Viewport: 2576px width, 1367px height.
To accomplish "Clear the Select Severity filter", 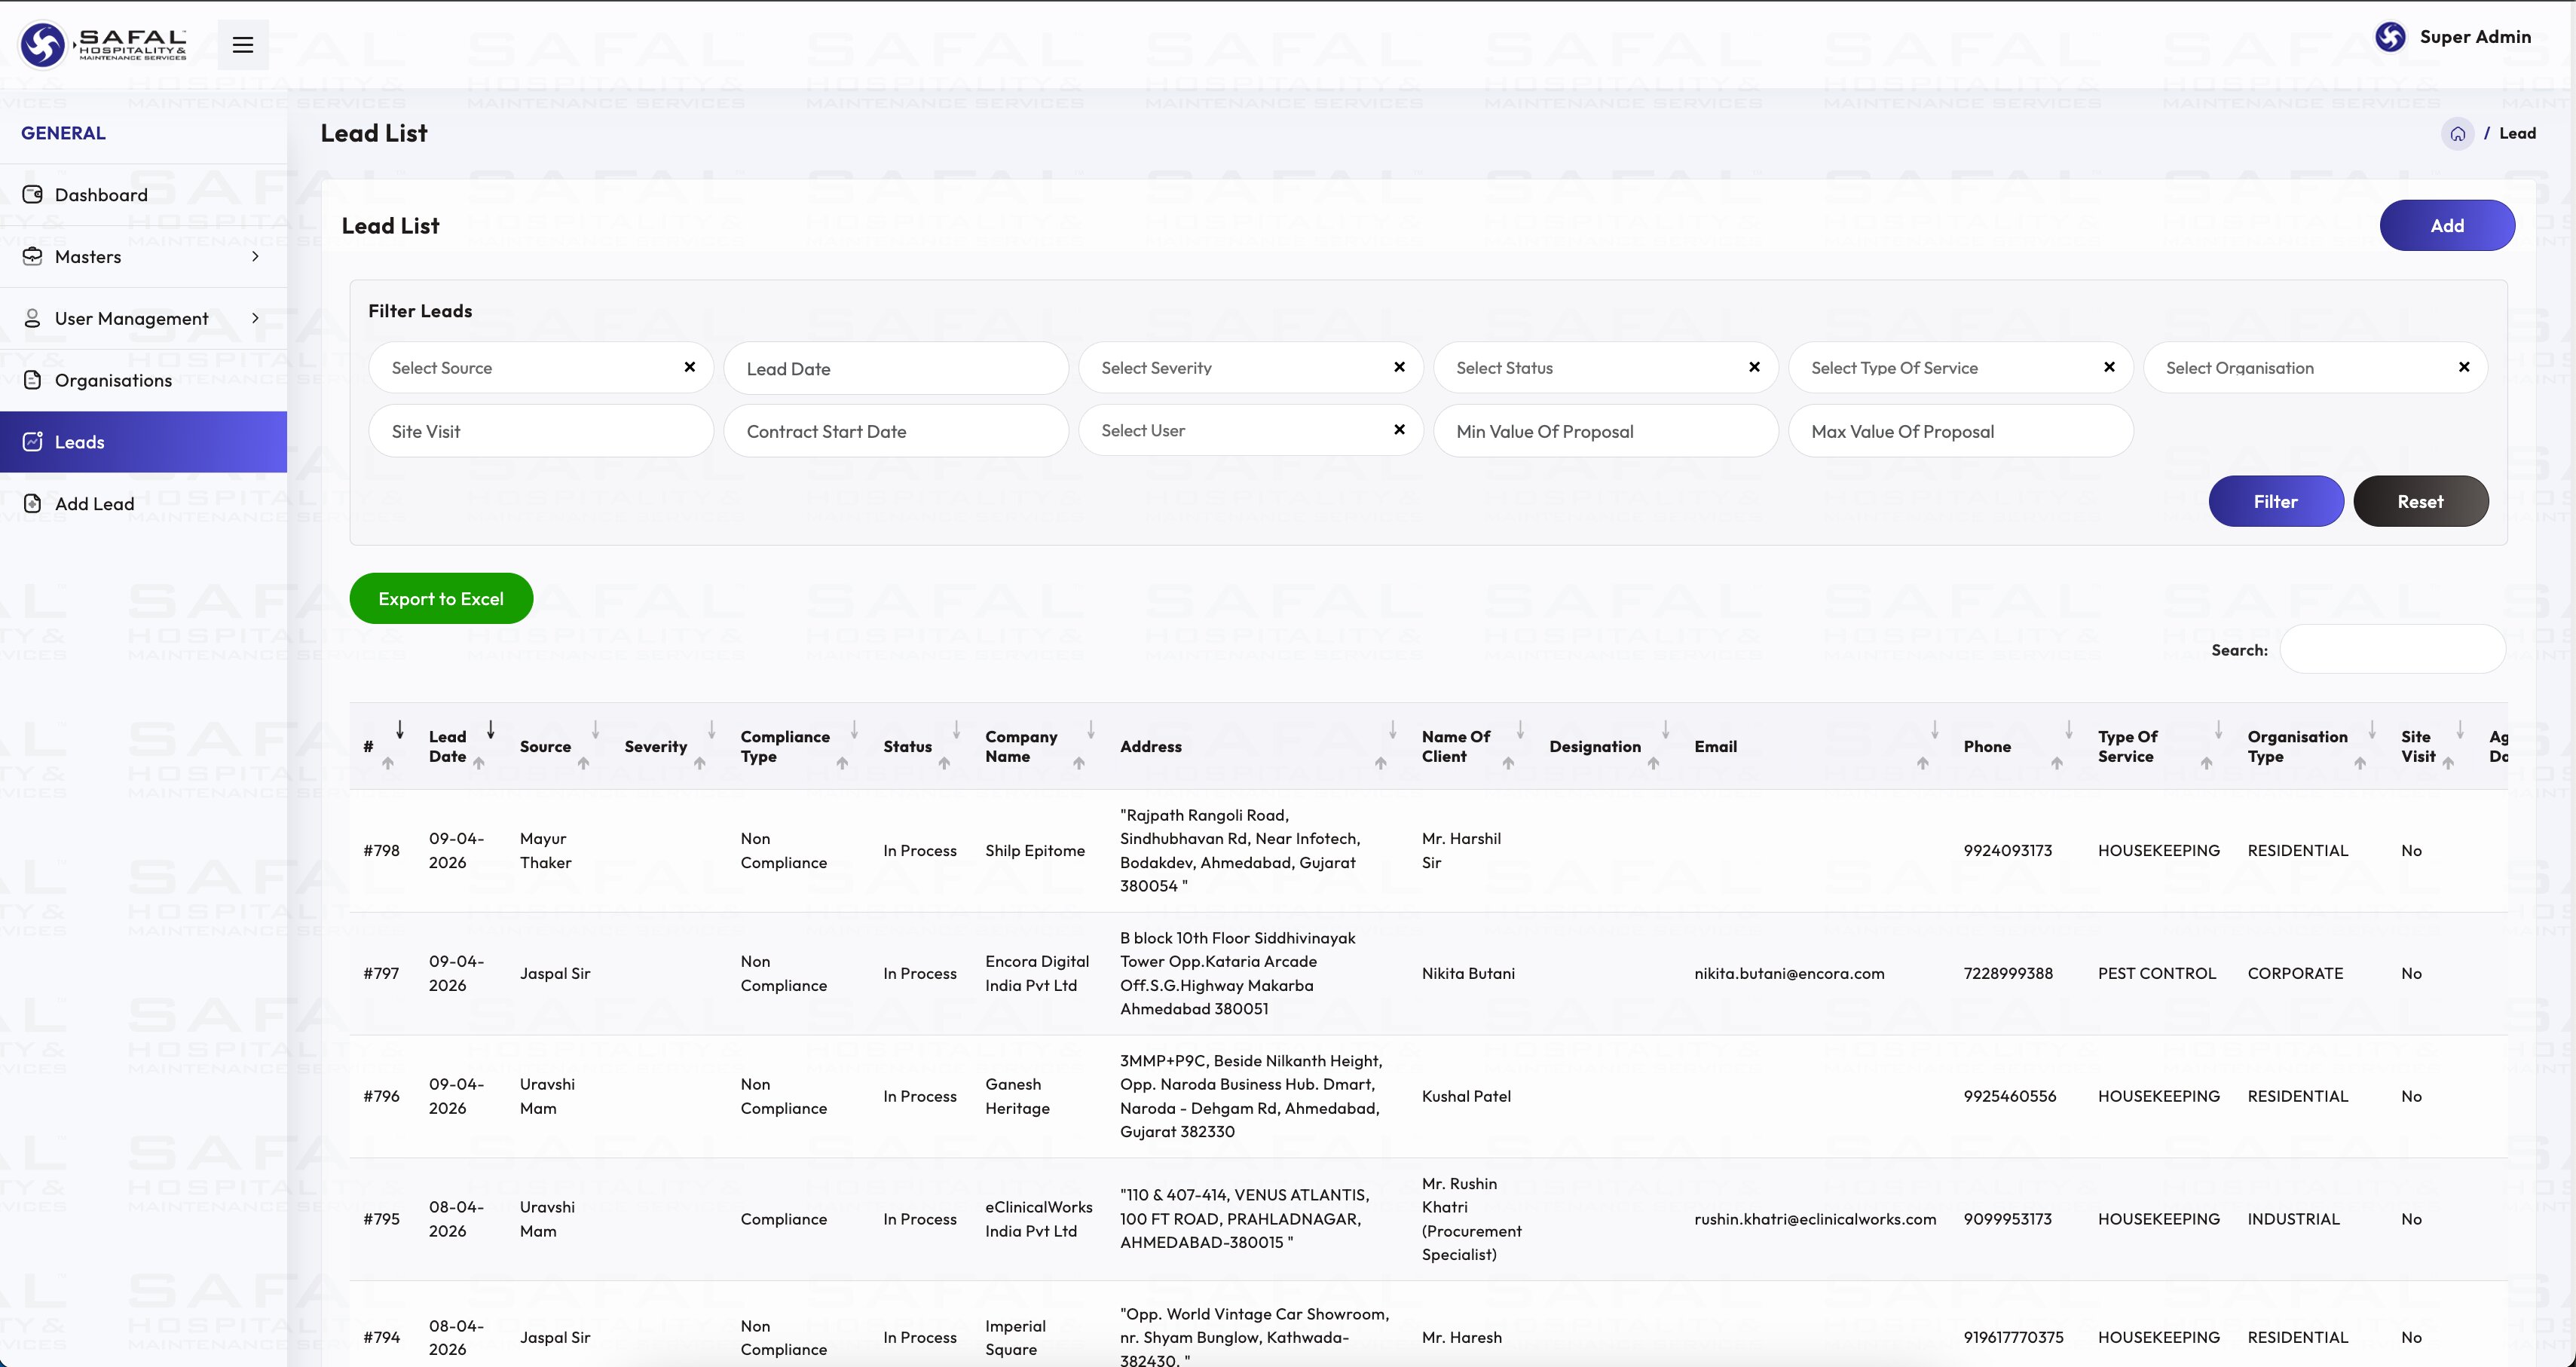I will point(1399,367).
